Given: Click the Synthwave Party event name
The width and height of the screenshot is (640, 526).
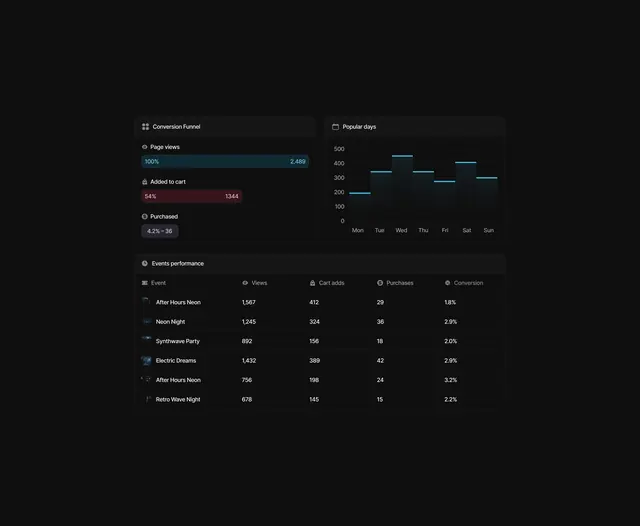Looking at the screenshot, I should click(x=178, y=341).
